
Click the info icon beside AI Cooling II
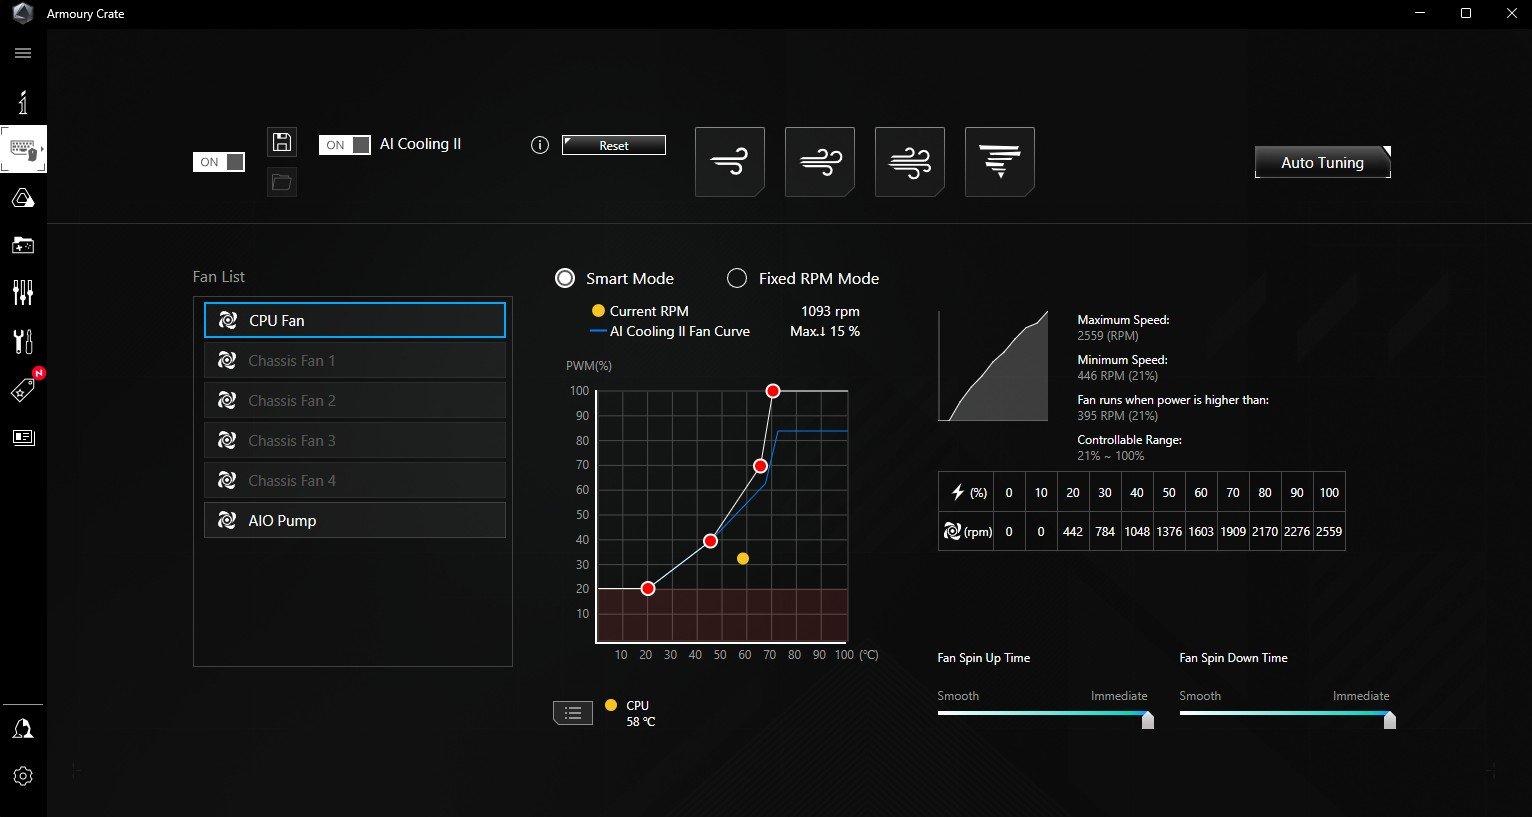click(540, 145)
